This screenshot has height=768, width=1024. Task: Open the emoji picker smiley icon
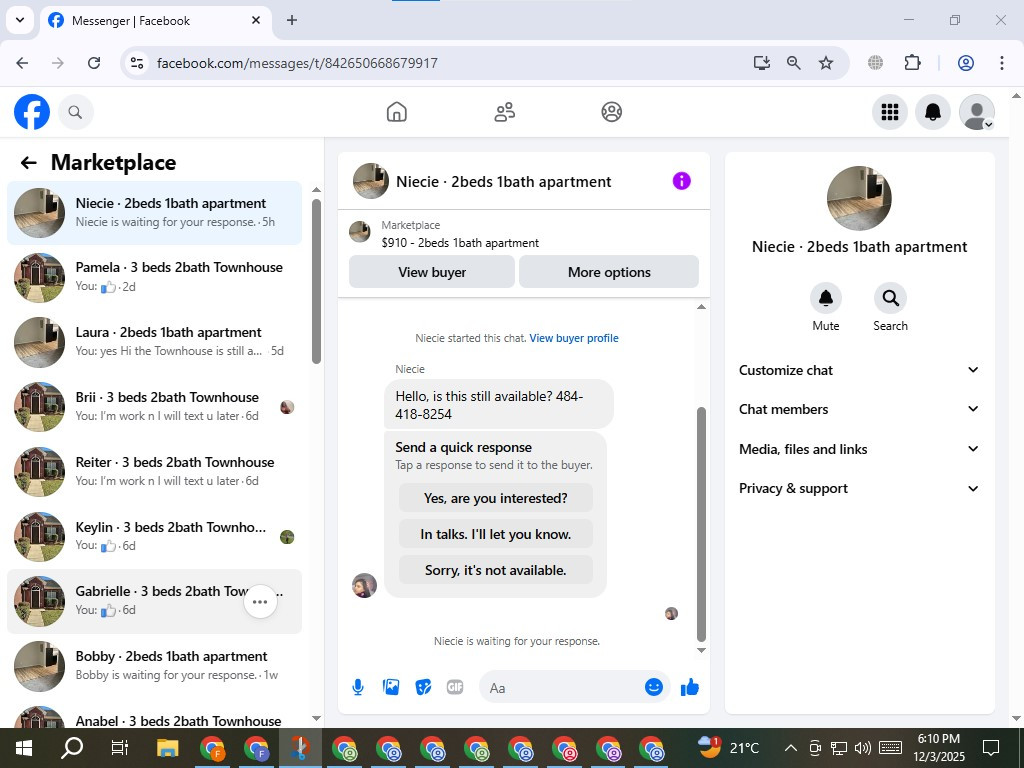click(654, 687)
